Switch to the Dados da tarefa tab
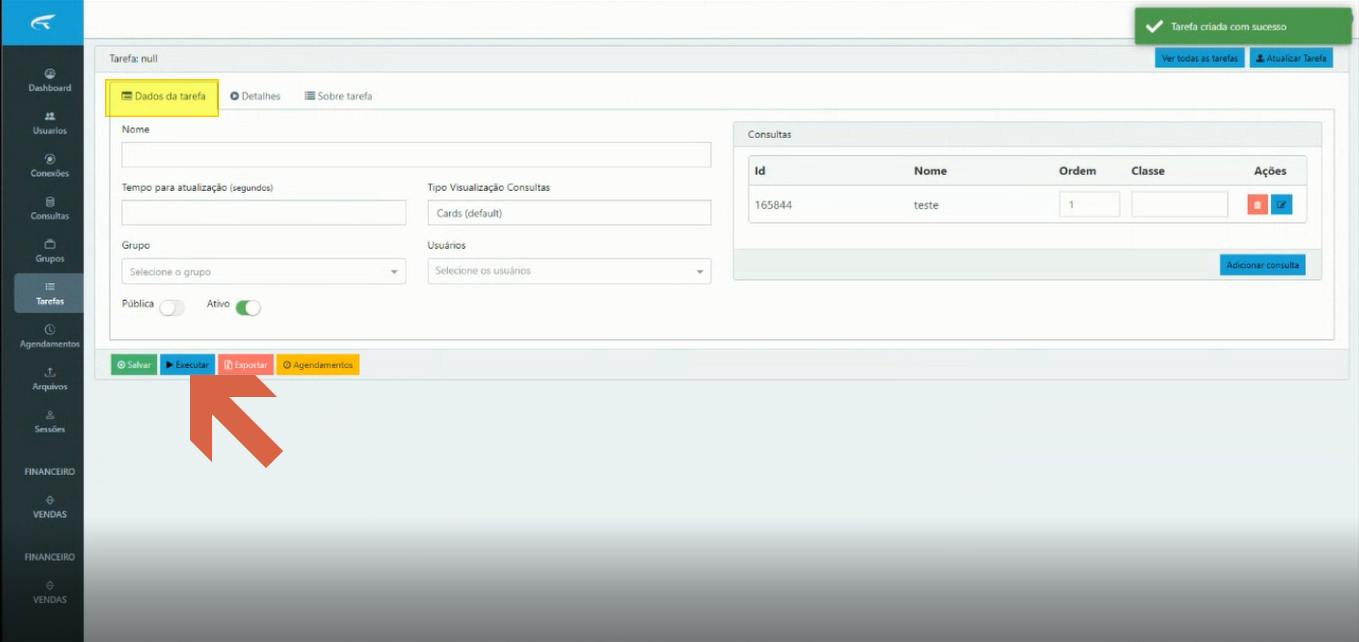This screenshot has height=642, width=1359. [x=163, y=97]
